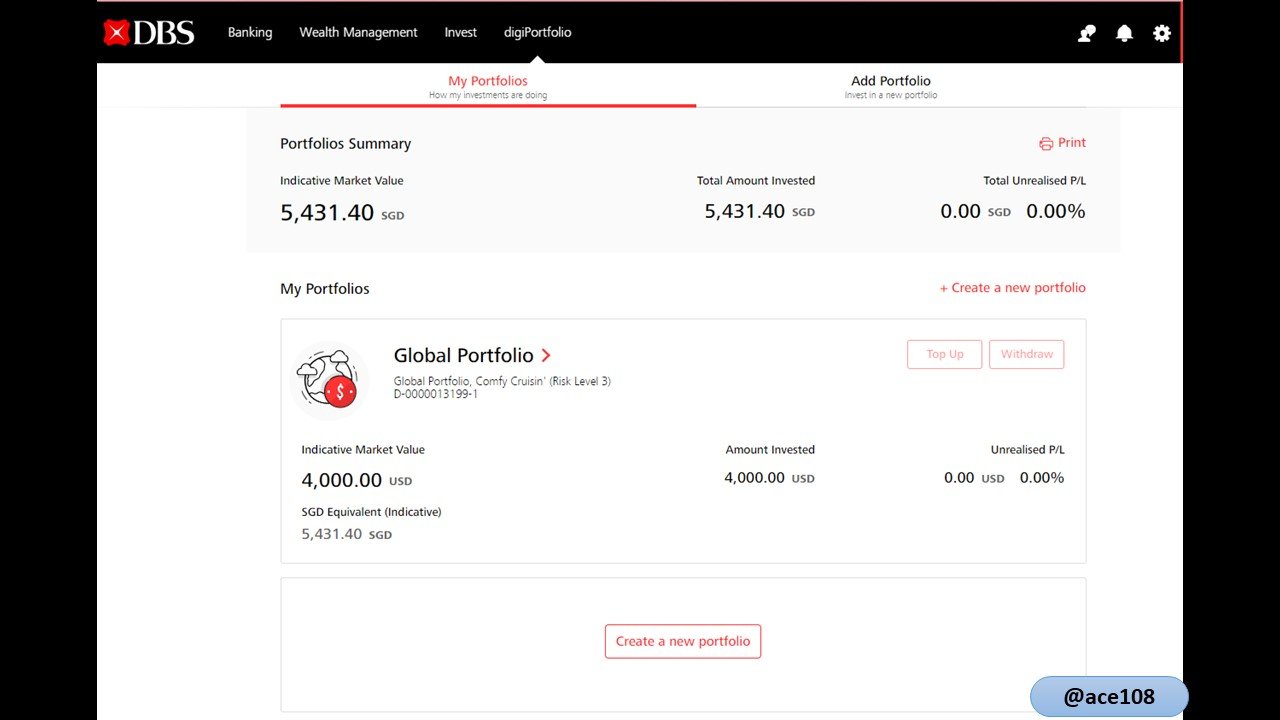The image size is (1280, 720).
Task: Select the 'Portfolios Summary' heading
Action: point(345,144)
